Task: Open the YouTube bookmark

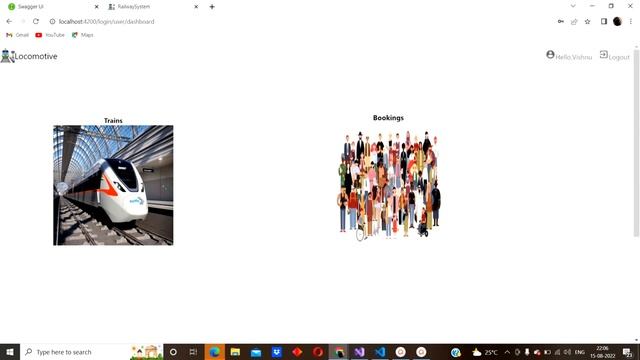Action: (50, 35)
